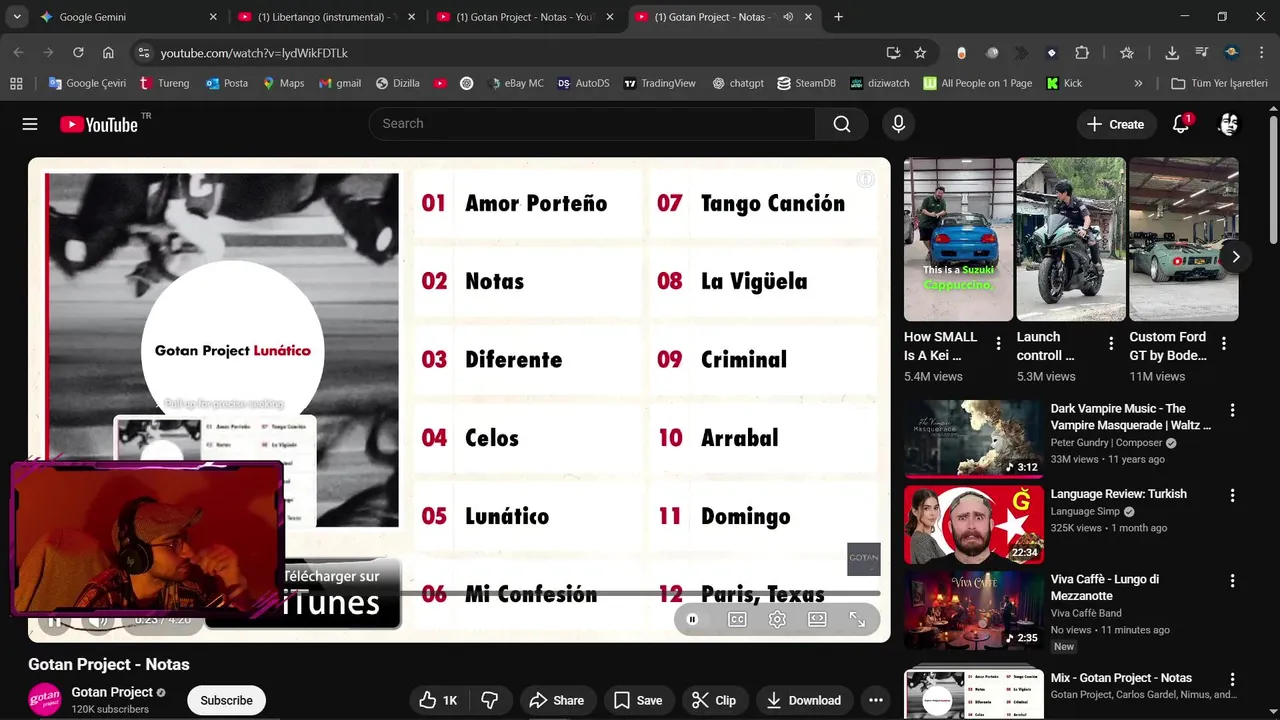This screenshot has width=1280, height=720.
Task: Seek on the video progress bar
Action: [x=460, y=593]
